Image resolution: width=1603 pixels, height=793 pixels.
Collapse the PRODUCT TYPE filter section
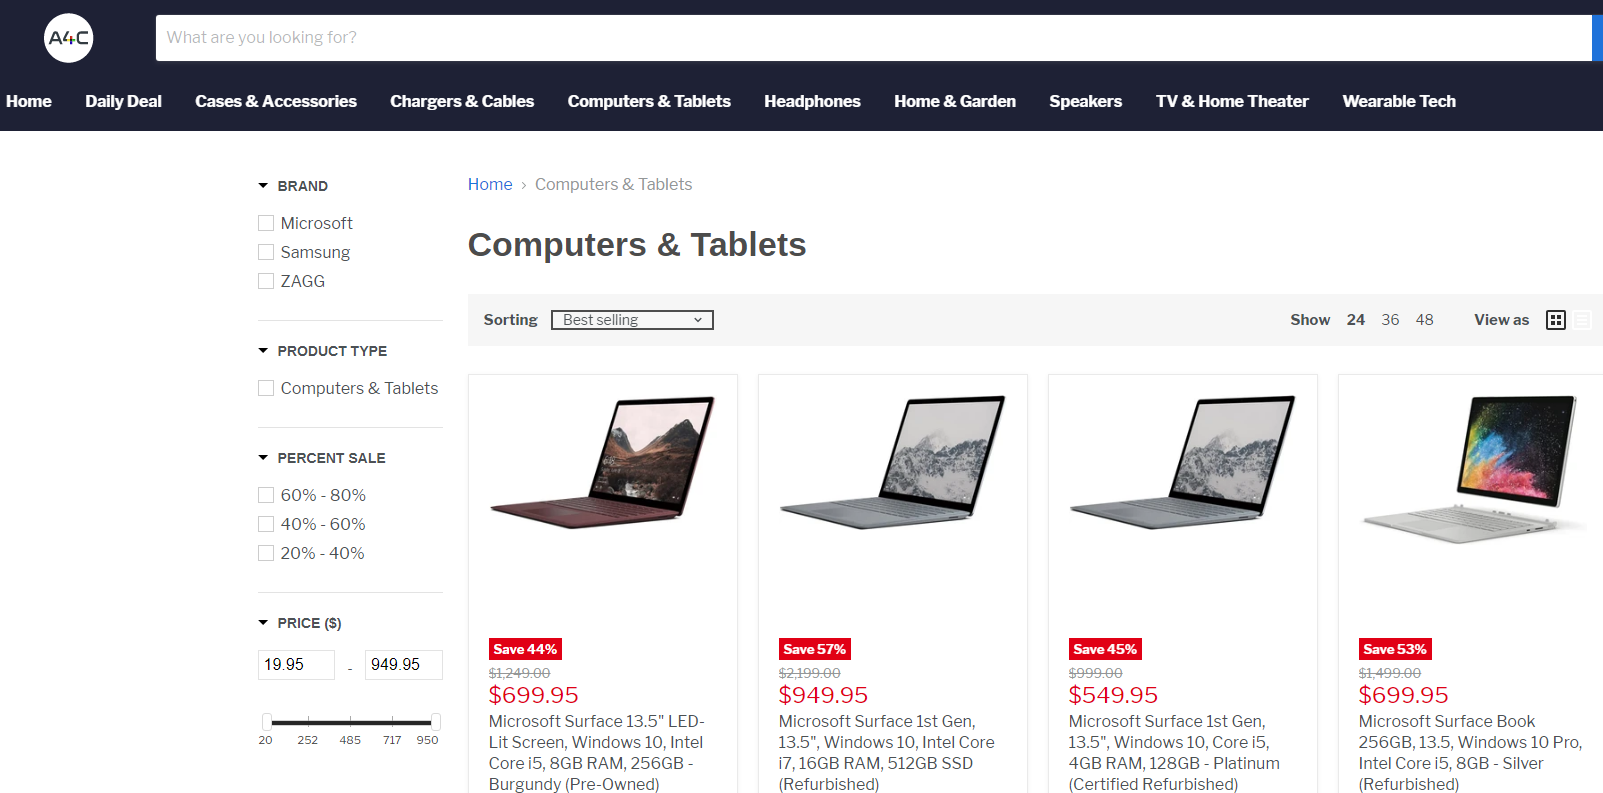point(263,351)
